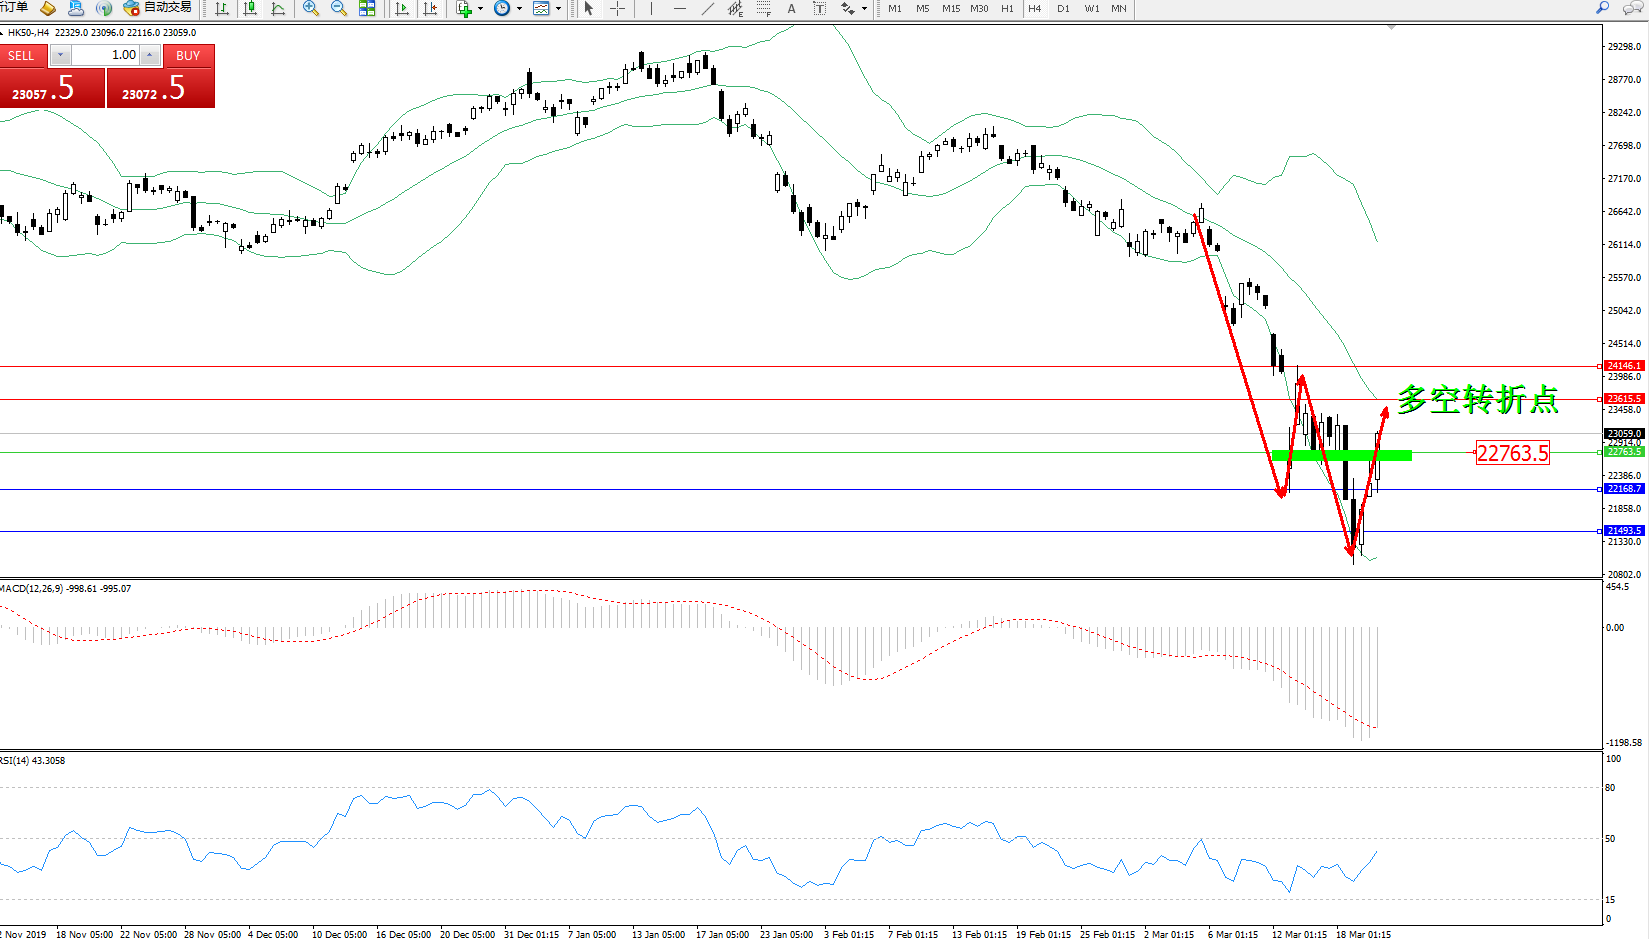This screenshot has width=1649, height=939.
Task: Click the tile windows grid icon
Action: click(x=367, y=8)
